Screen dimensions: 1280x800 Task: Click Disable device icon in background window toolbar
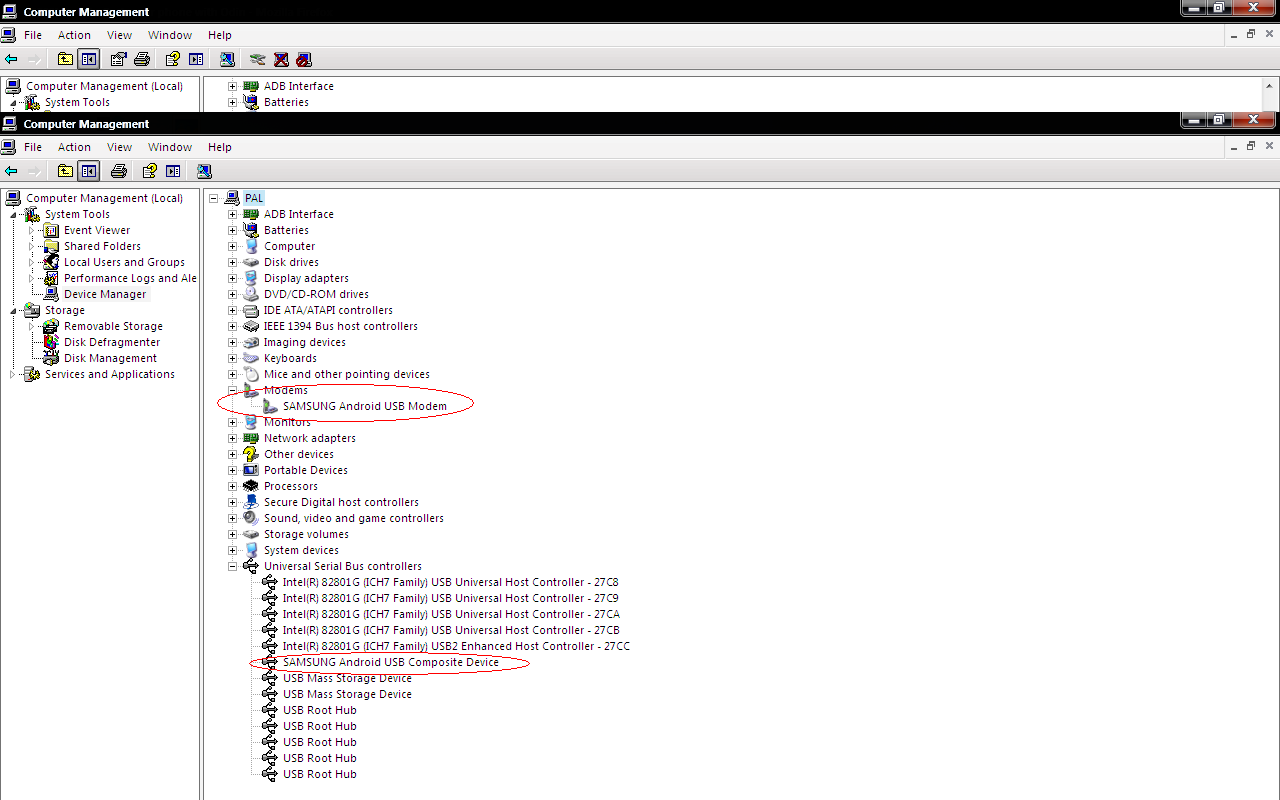(x=304, y=59)
